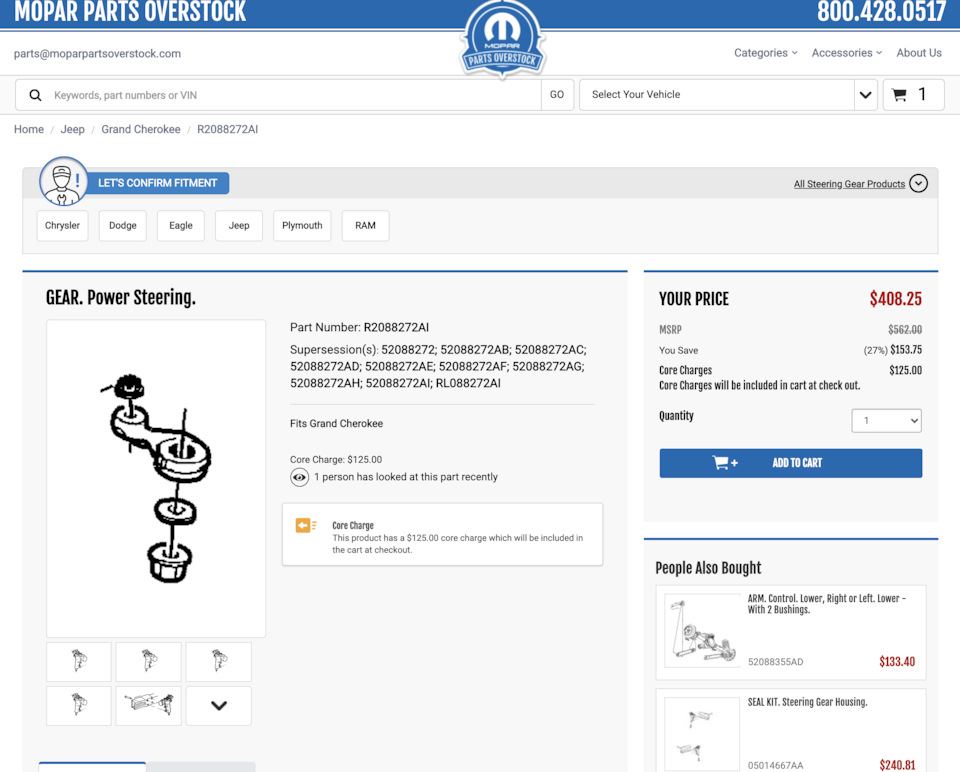Open the Select Your Vehicle dropdown
The width and height of the screenshot is (960, 772).
(729, 95)
